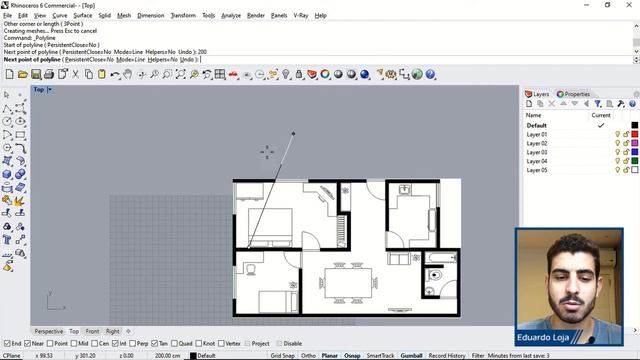640x360 pixels.
Task: Click the four-viewport layout icon
Action: click(x=220, y=74)
